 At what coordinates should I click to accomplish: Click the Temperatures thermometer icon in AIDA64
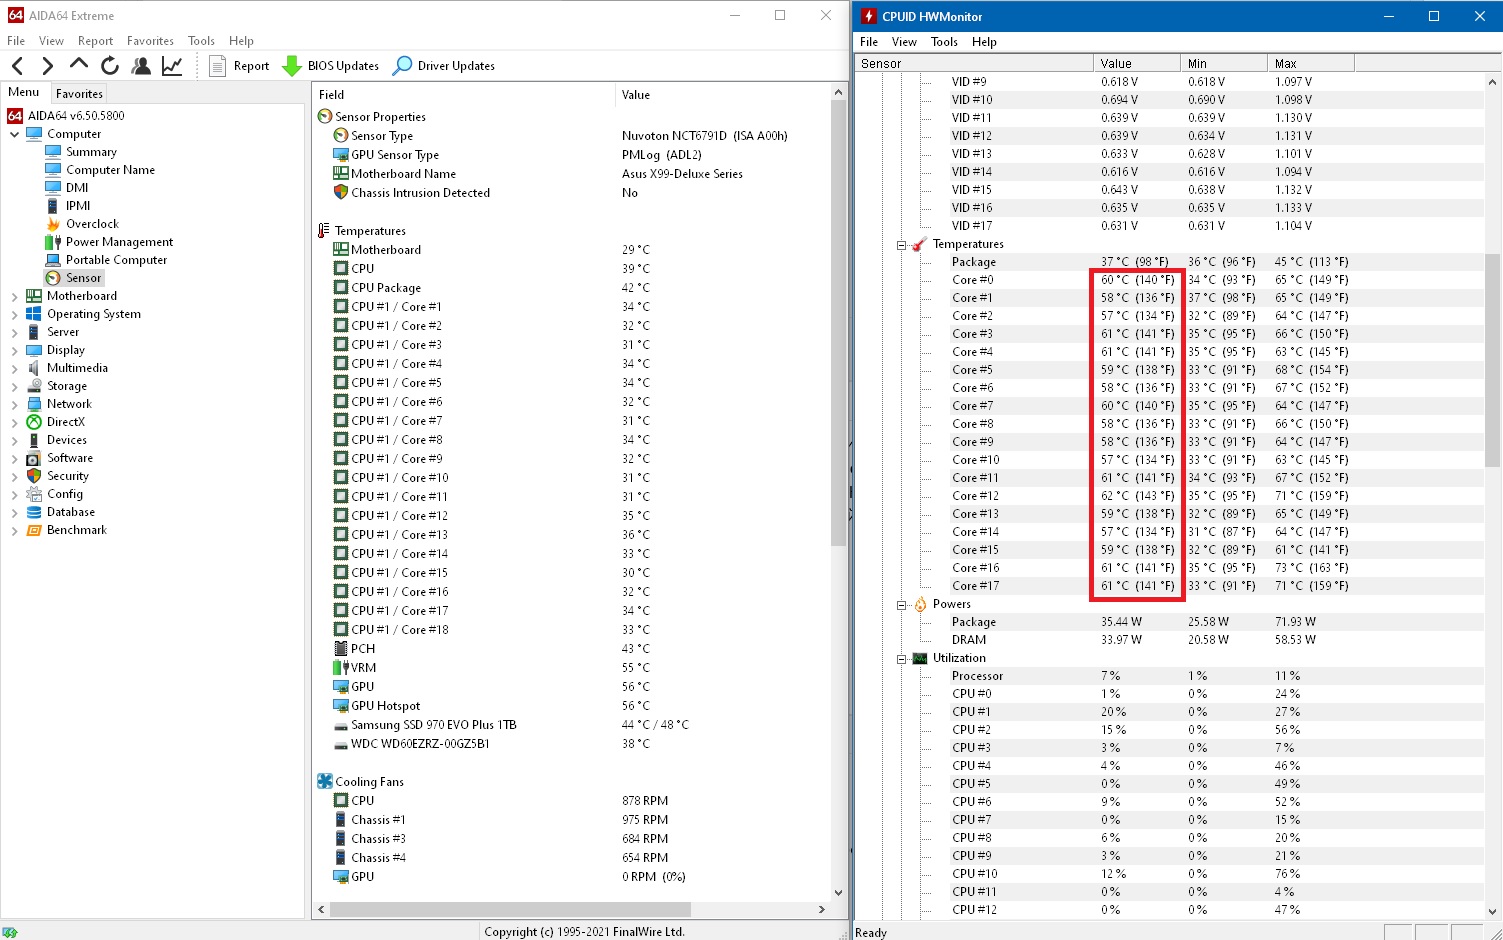[x=324, y=231]
